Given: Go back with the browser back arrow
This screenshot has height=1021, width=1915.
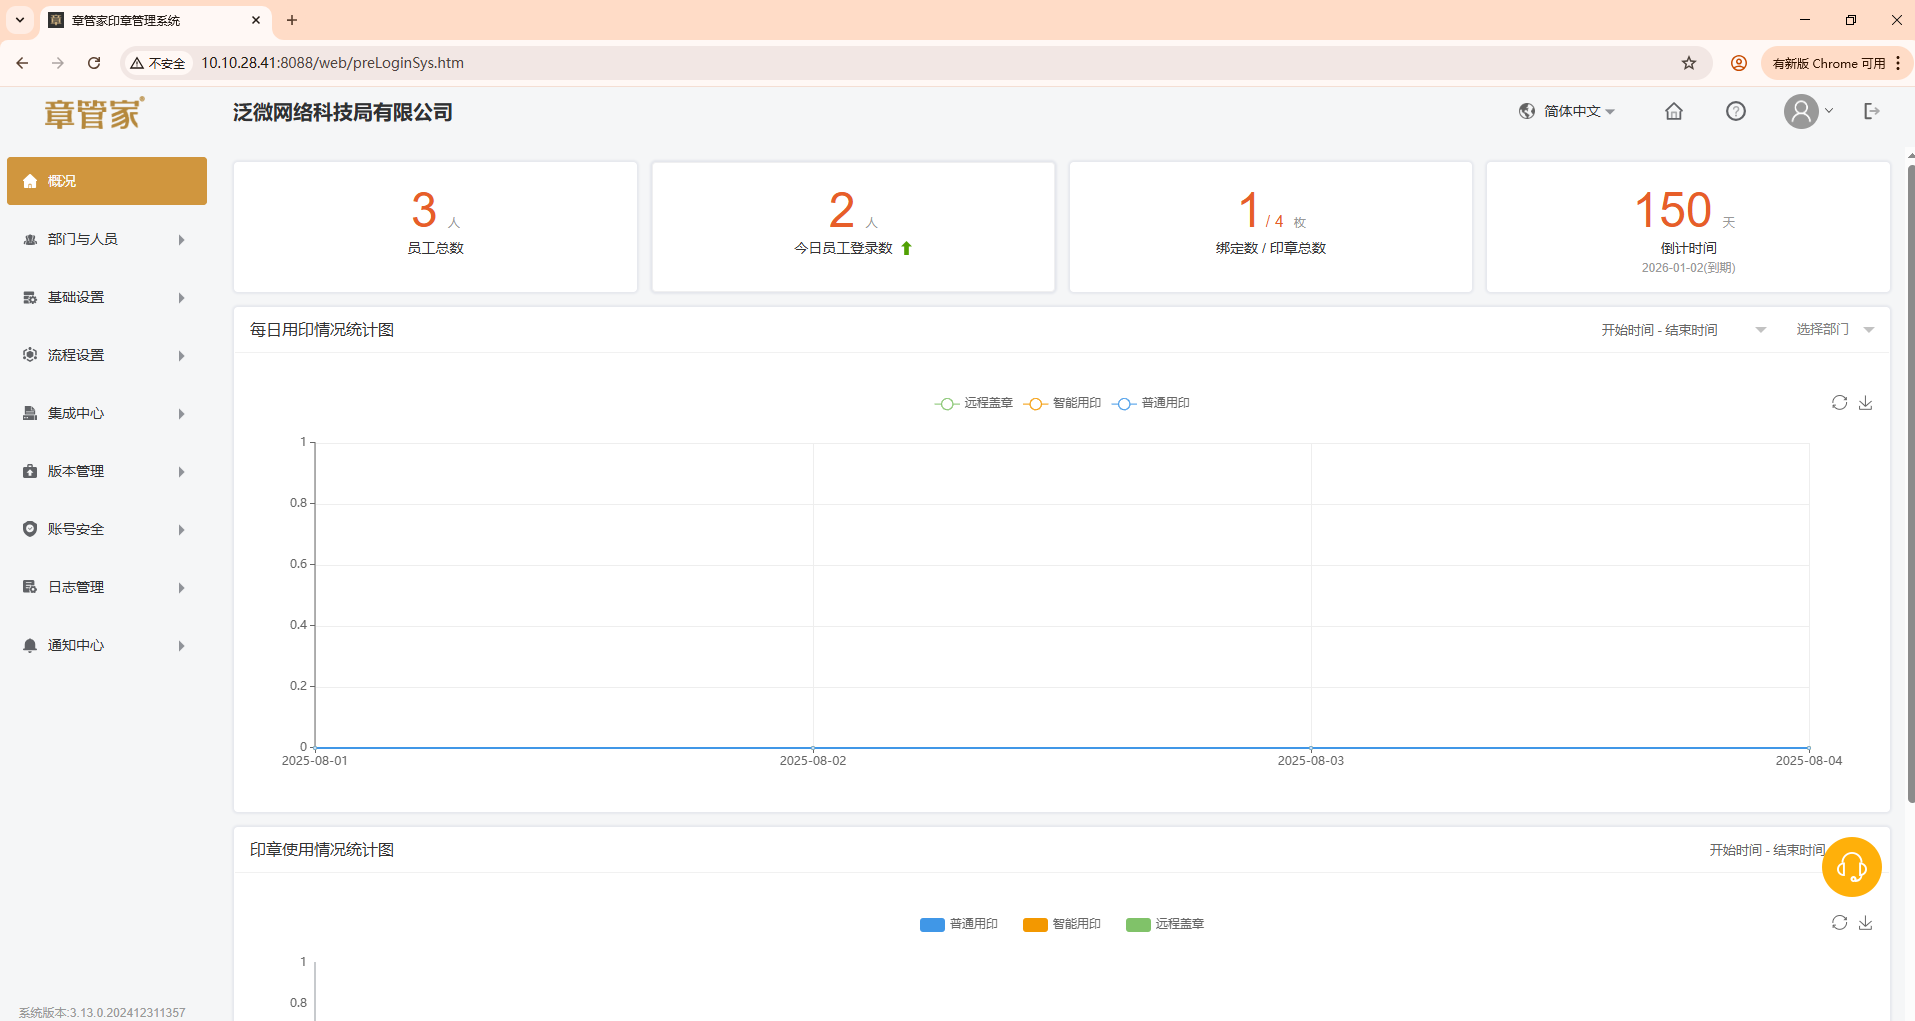Looking at the screenshot, I should click(22, 63).
